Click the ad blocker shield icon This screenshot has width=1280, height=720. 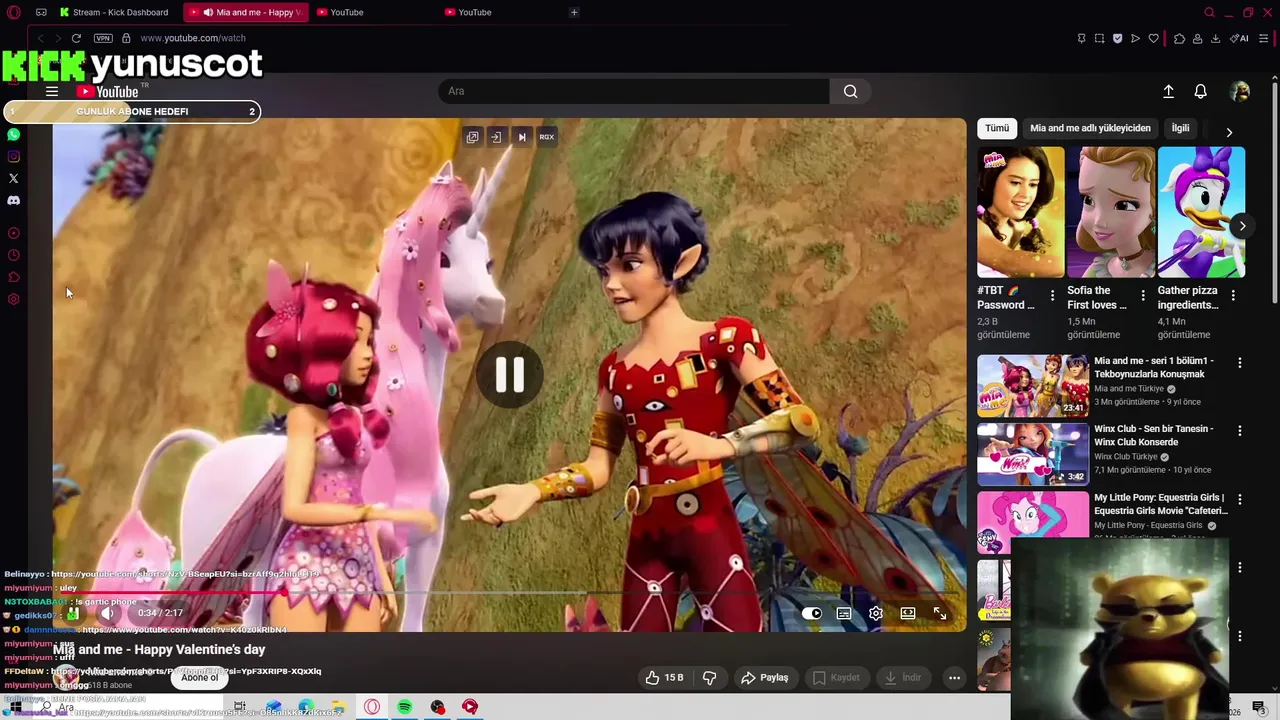1117,38
